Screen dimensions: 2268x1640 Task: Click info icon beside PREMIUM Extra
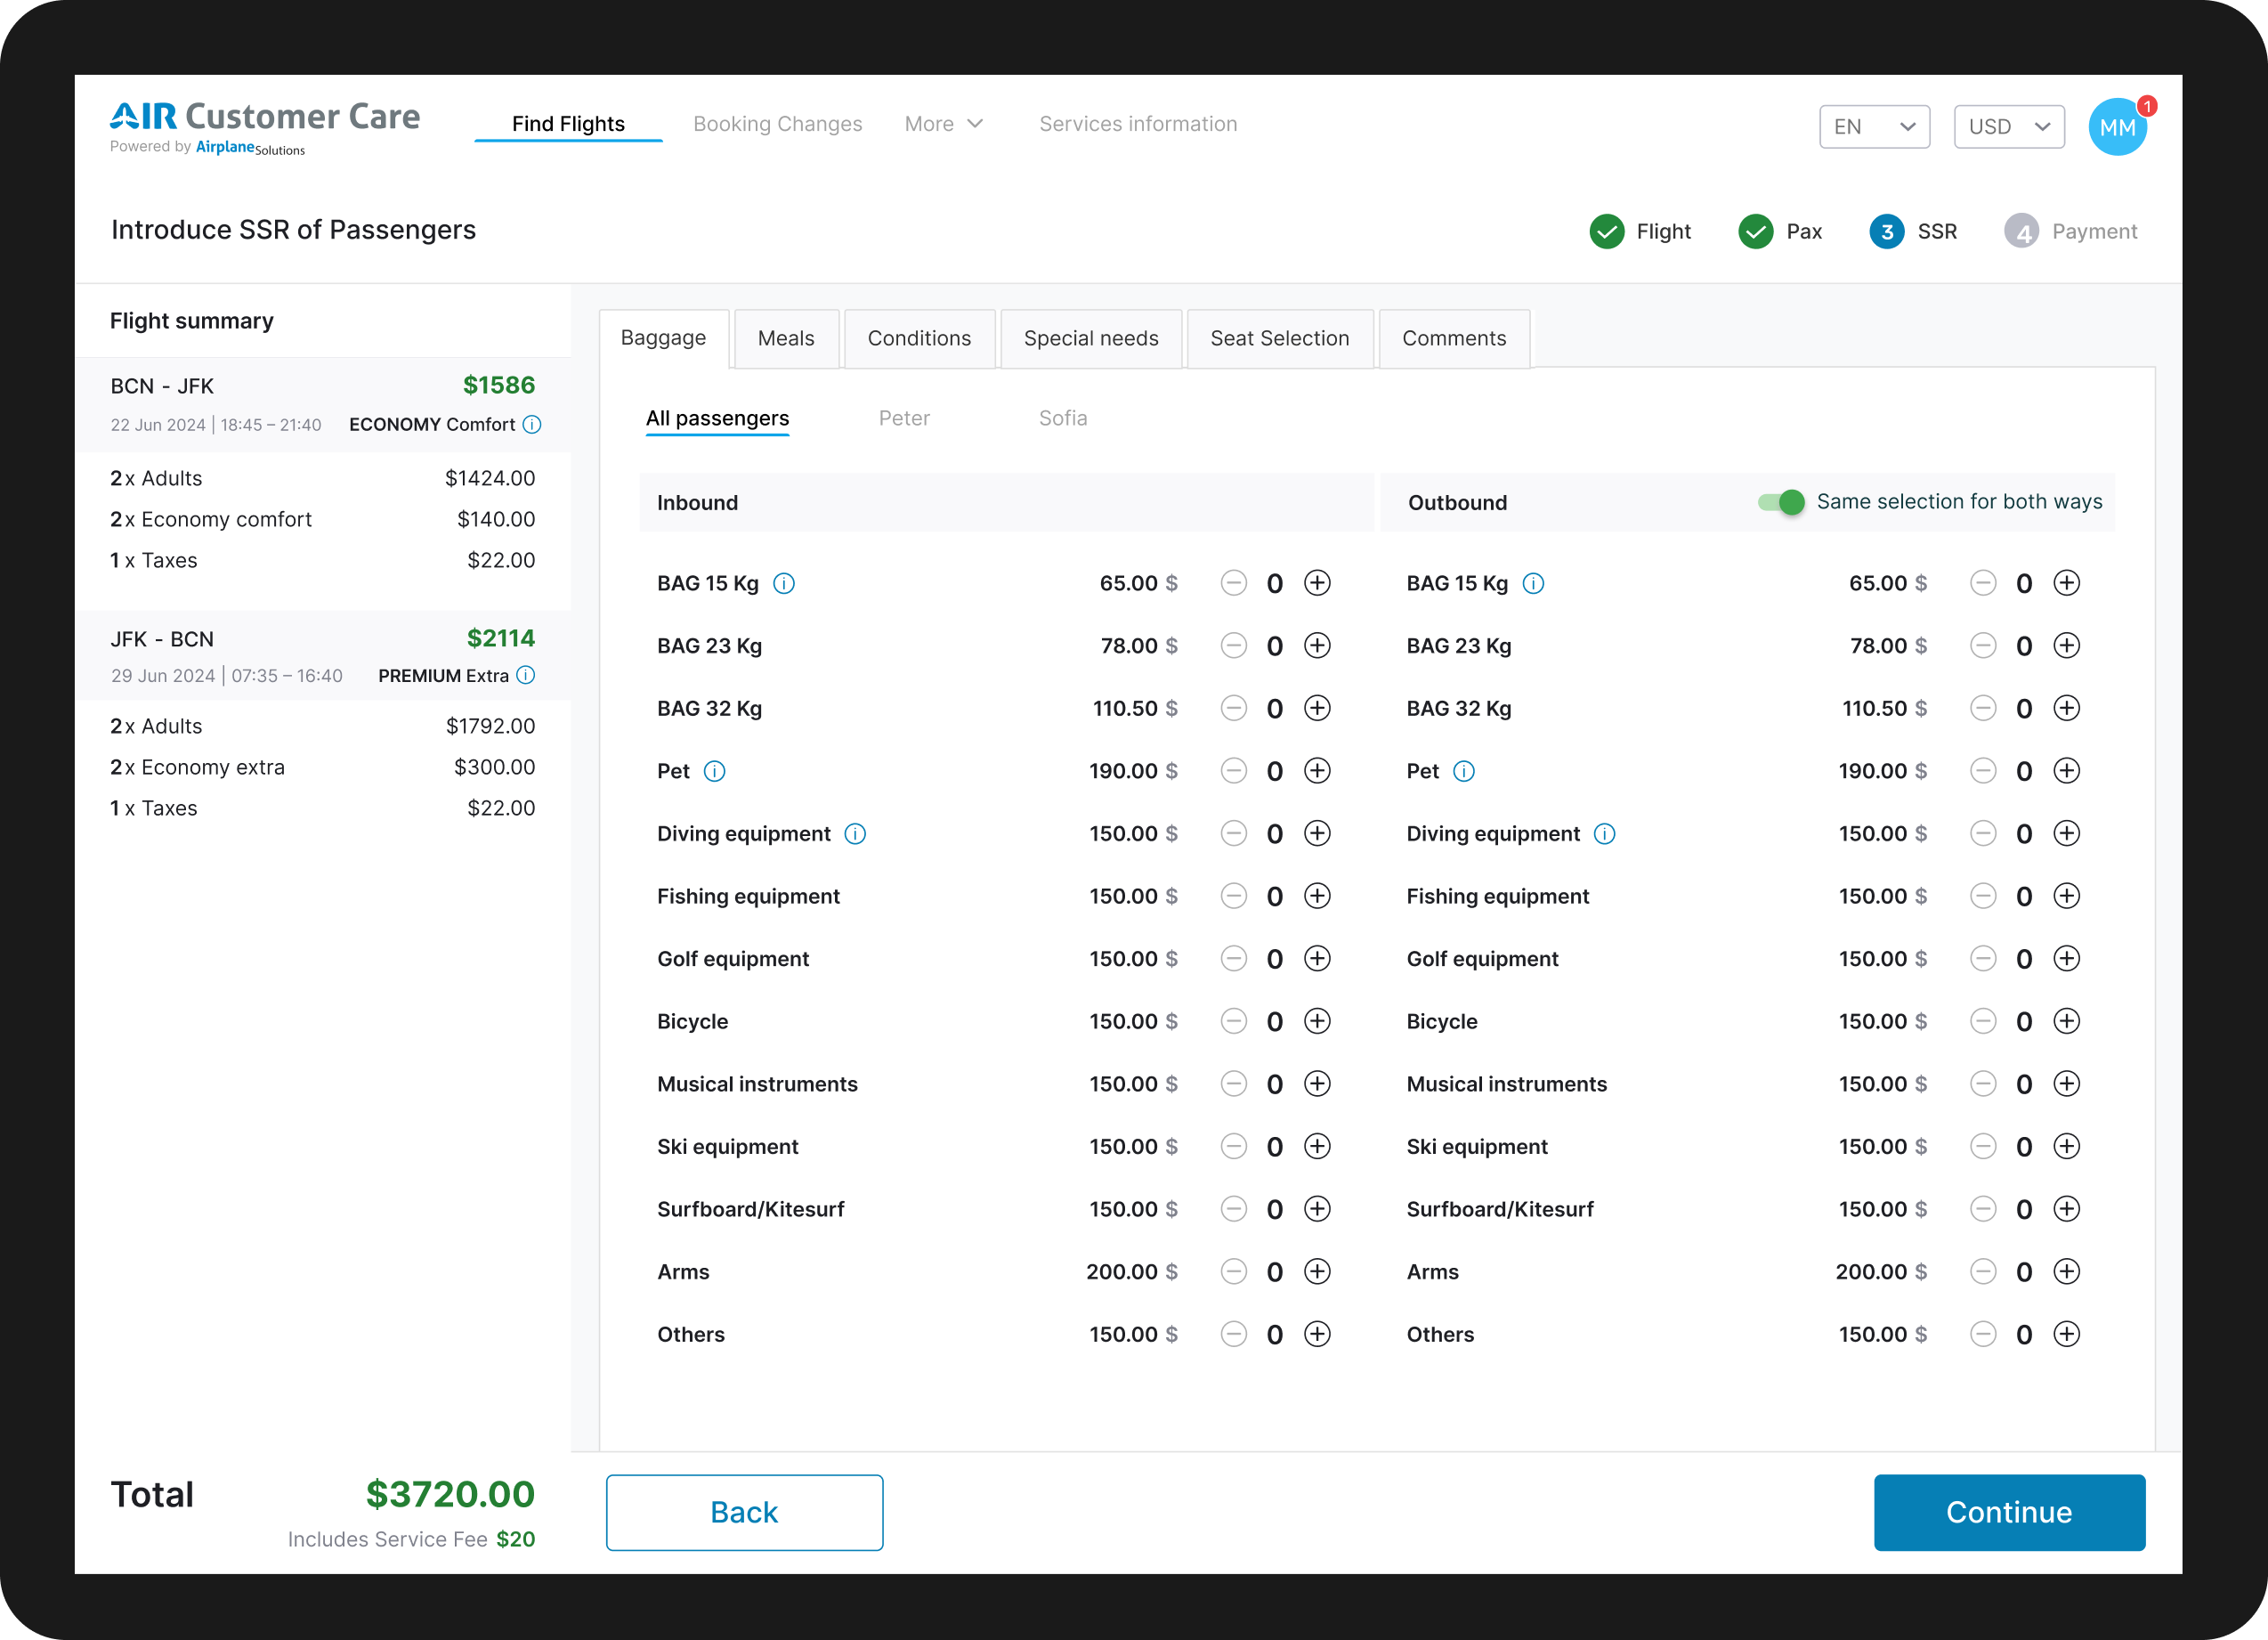coord(526,676)
